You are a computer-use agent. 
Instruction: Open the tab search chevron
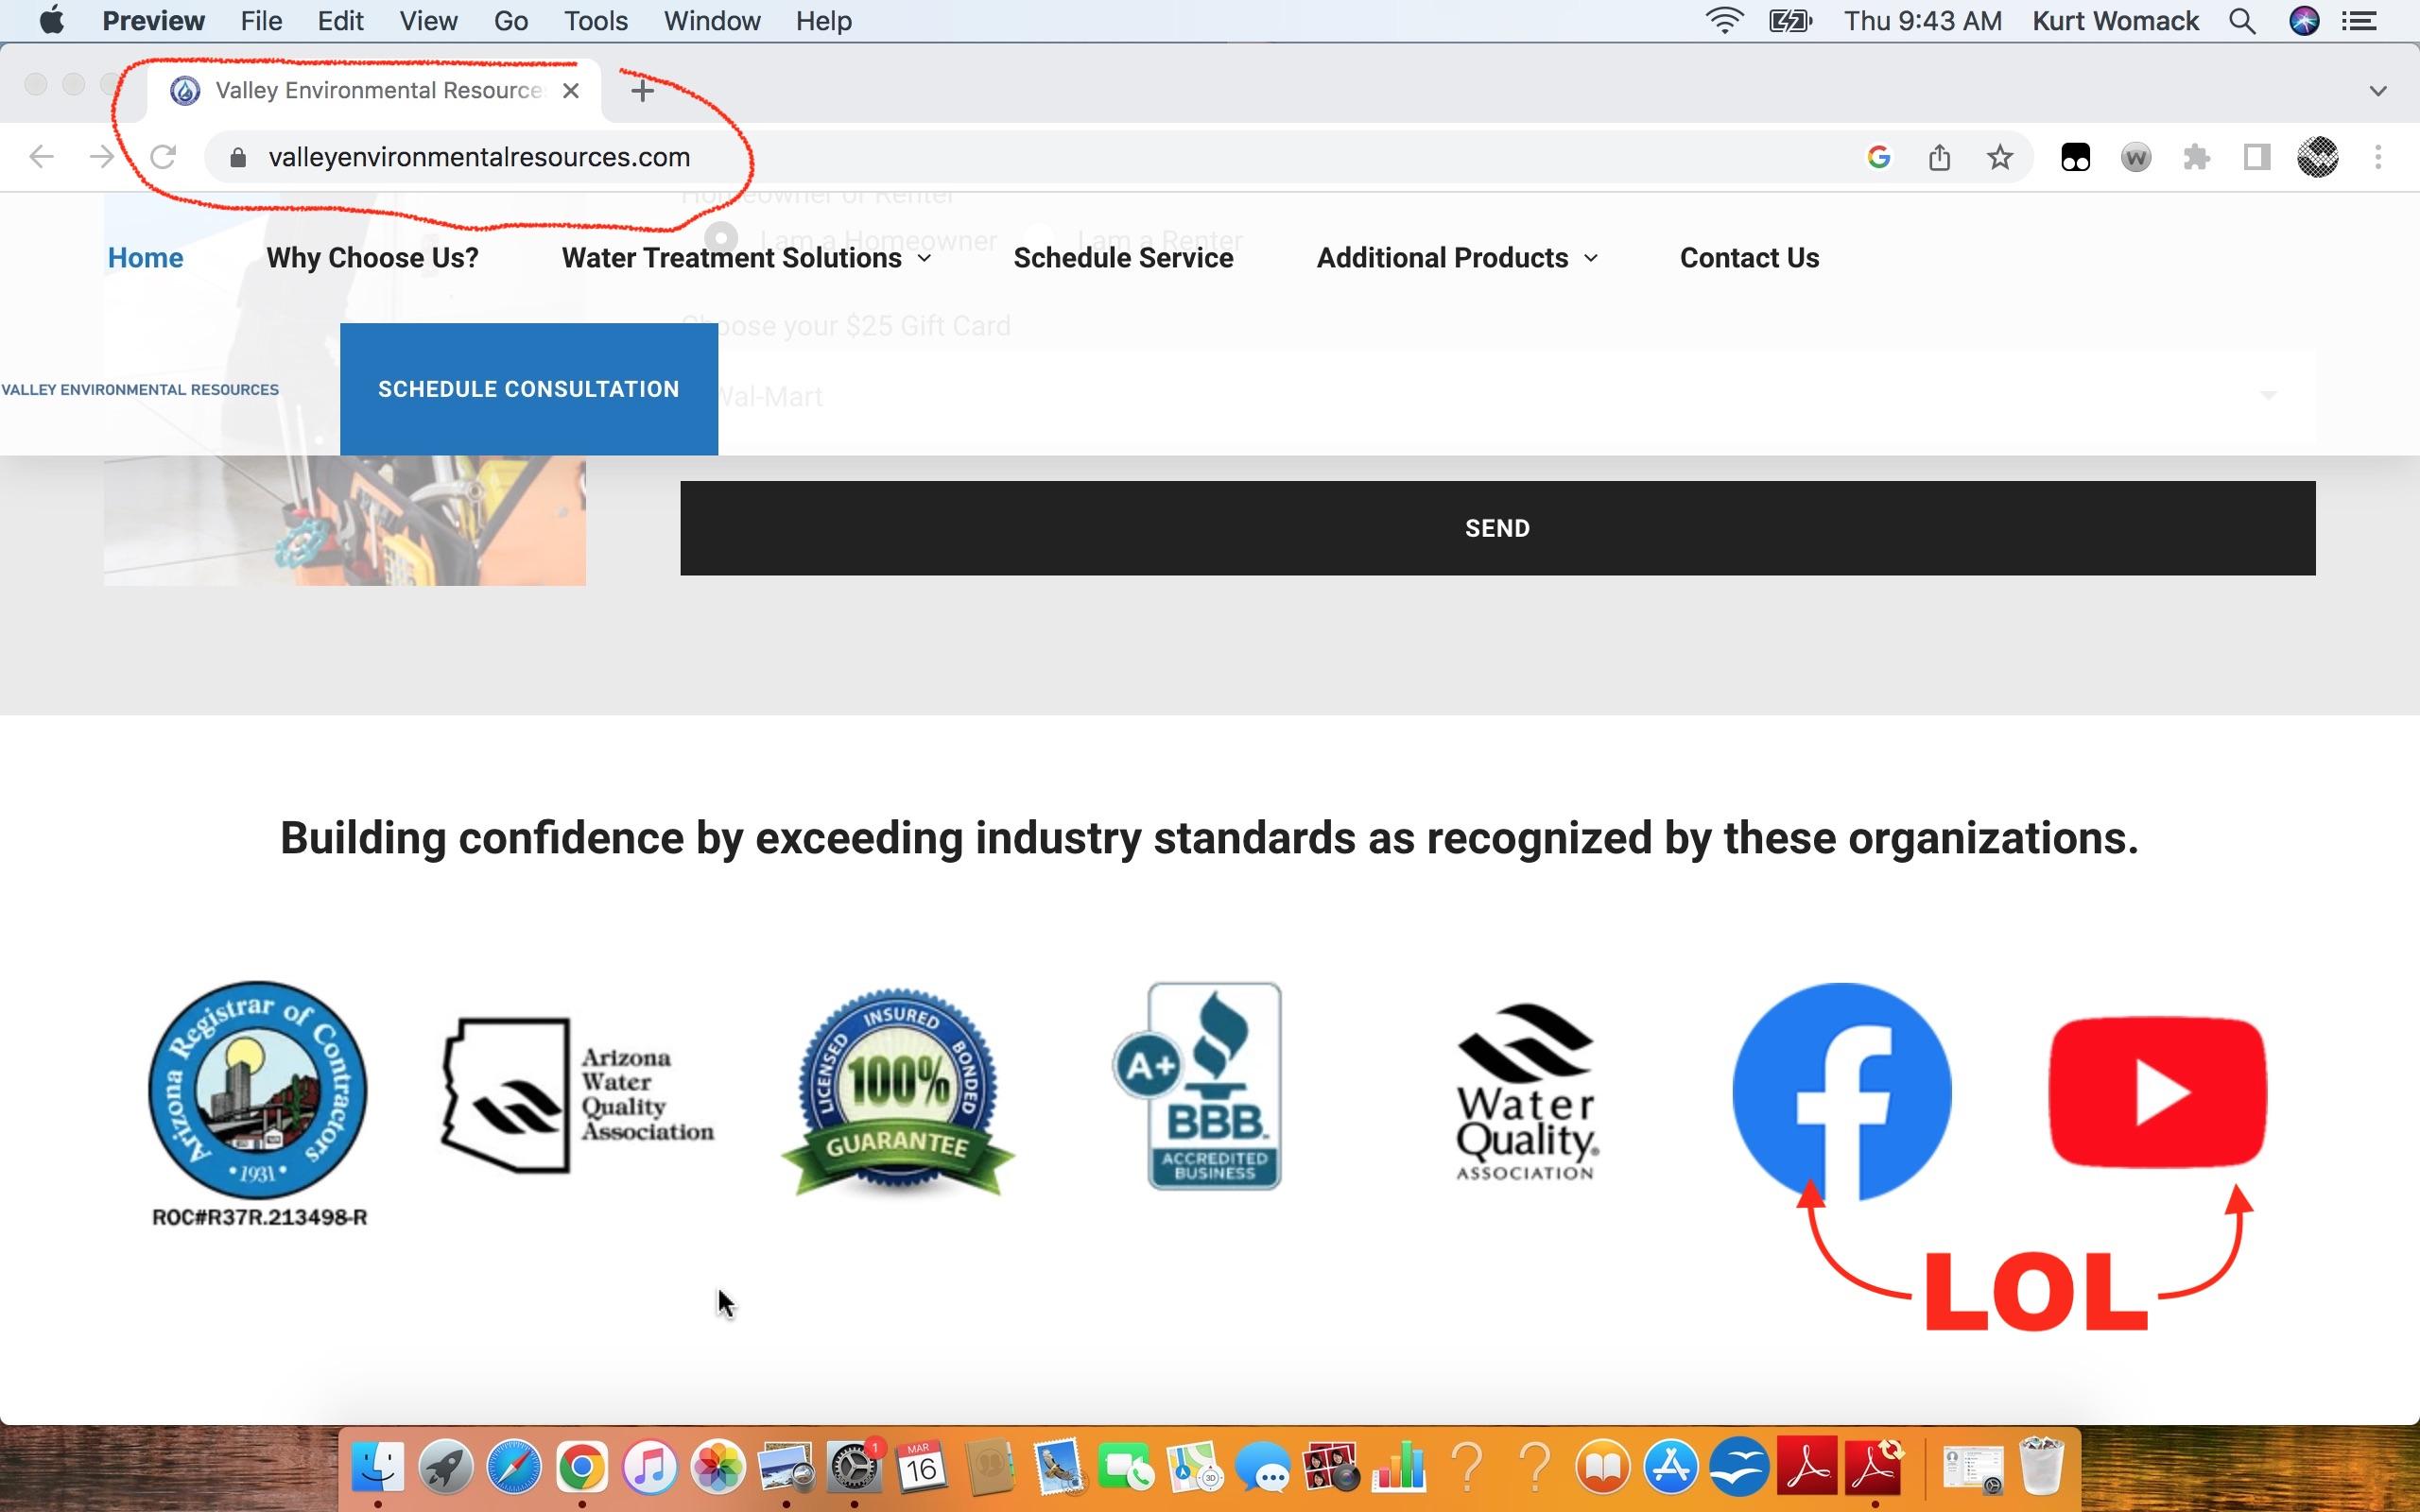pyautogui.click(x=2378, y=91)
